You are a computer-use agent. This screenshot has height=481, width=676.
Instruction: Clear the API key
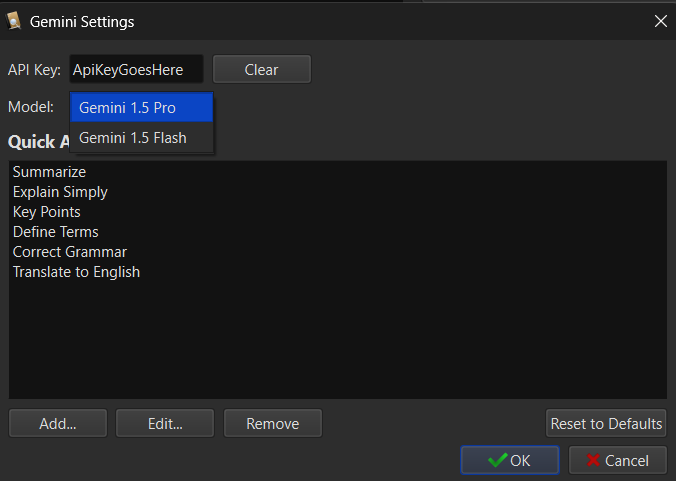coord(261,69)
